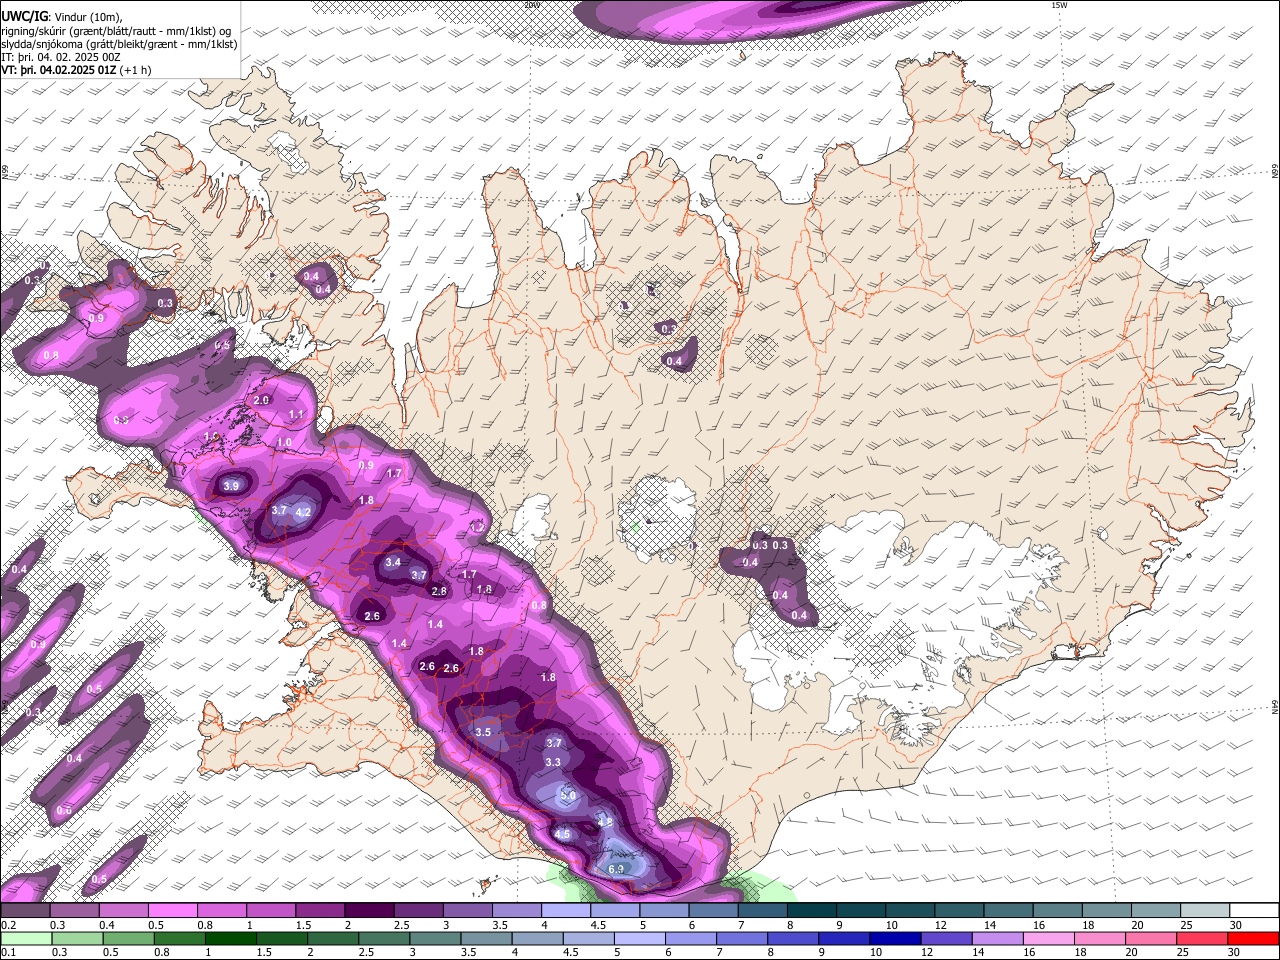Screen dimensions: 1280x960
Task: Click the 20W longitude label
Action: click(531, 5)
